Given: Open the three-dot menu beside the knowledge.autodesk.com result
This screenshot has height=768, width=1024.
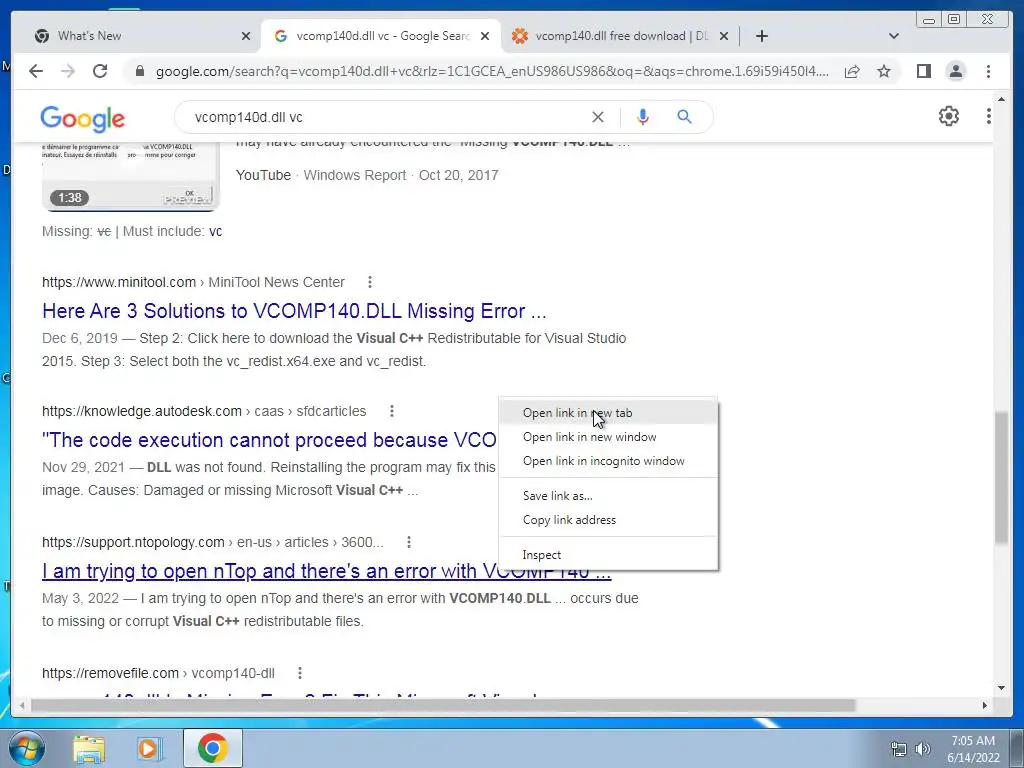Looking at the screenshot, I should [391, 411].
